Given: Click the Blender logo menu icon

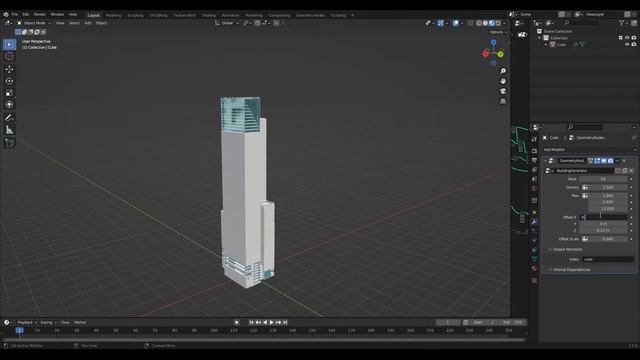Looking at the screenshot, I should [x=6, y=14].
